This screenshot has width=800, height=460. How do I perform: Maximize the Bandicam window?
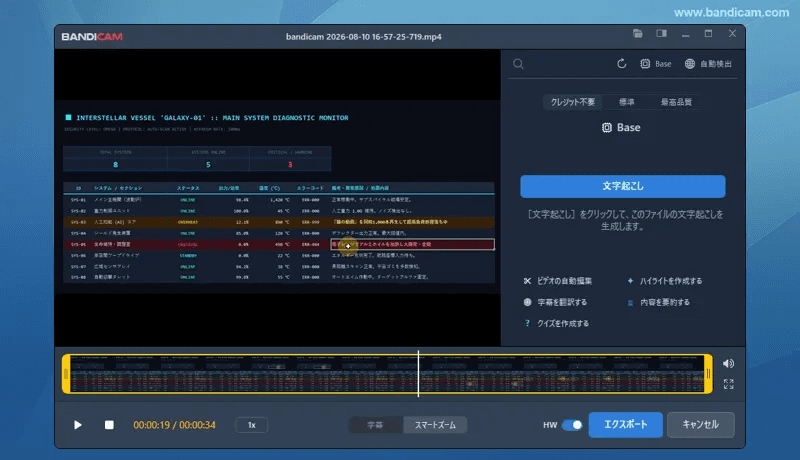708,34
